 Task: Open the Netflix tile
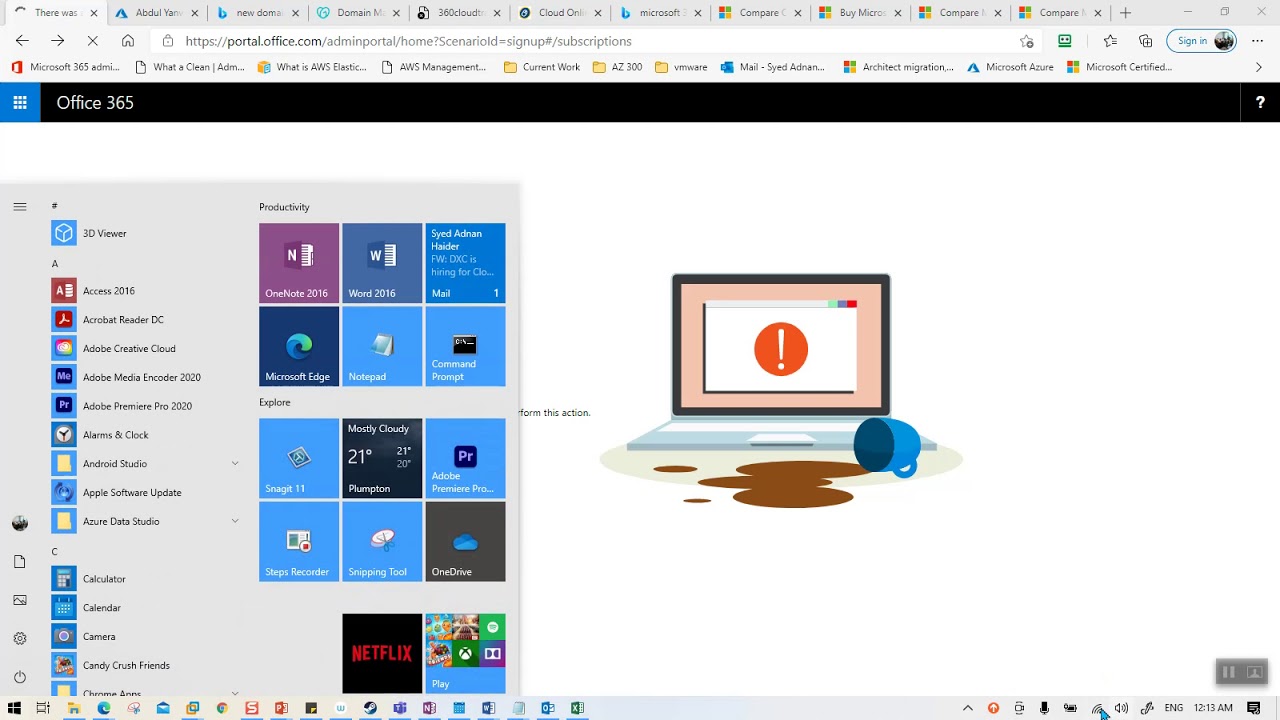point(382,653)
